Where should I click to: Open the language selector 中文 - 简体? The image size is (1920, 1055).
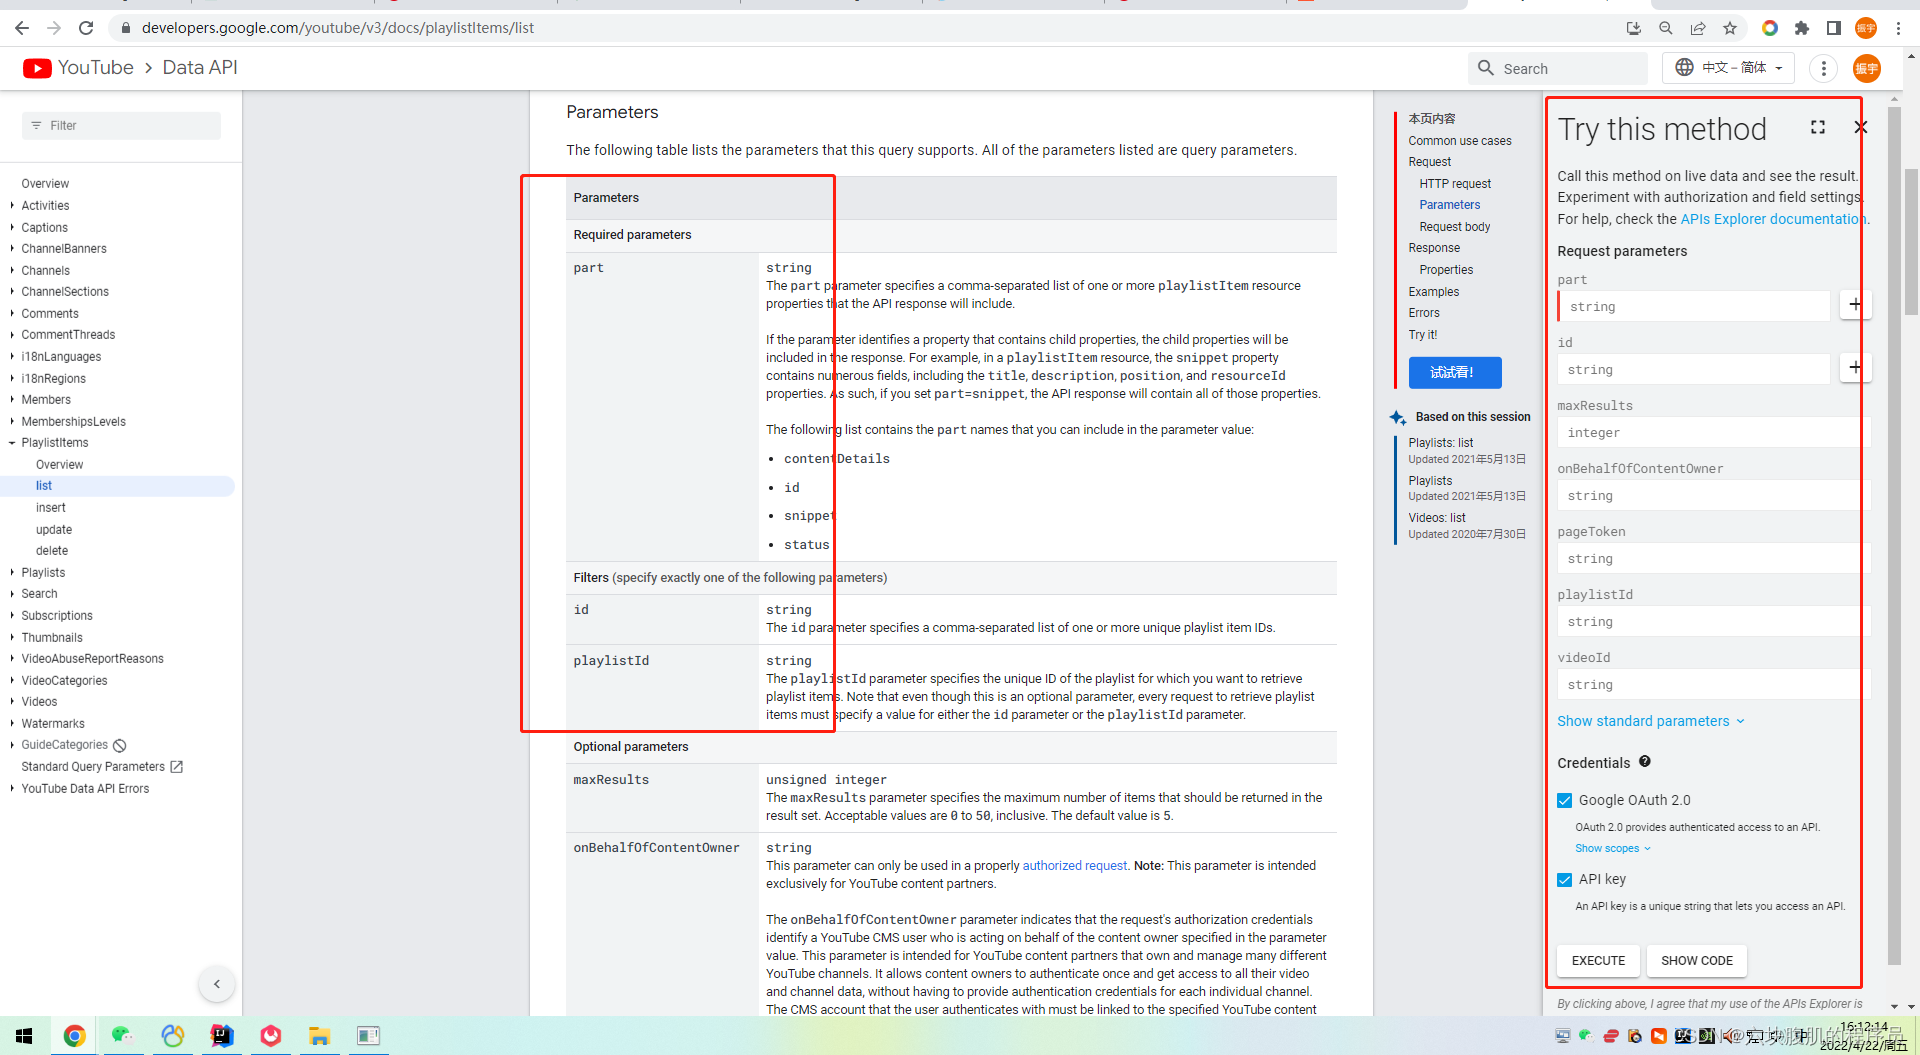(x=1728, y=68)
